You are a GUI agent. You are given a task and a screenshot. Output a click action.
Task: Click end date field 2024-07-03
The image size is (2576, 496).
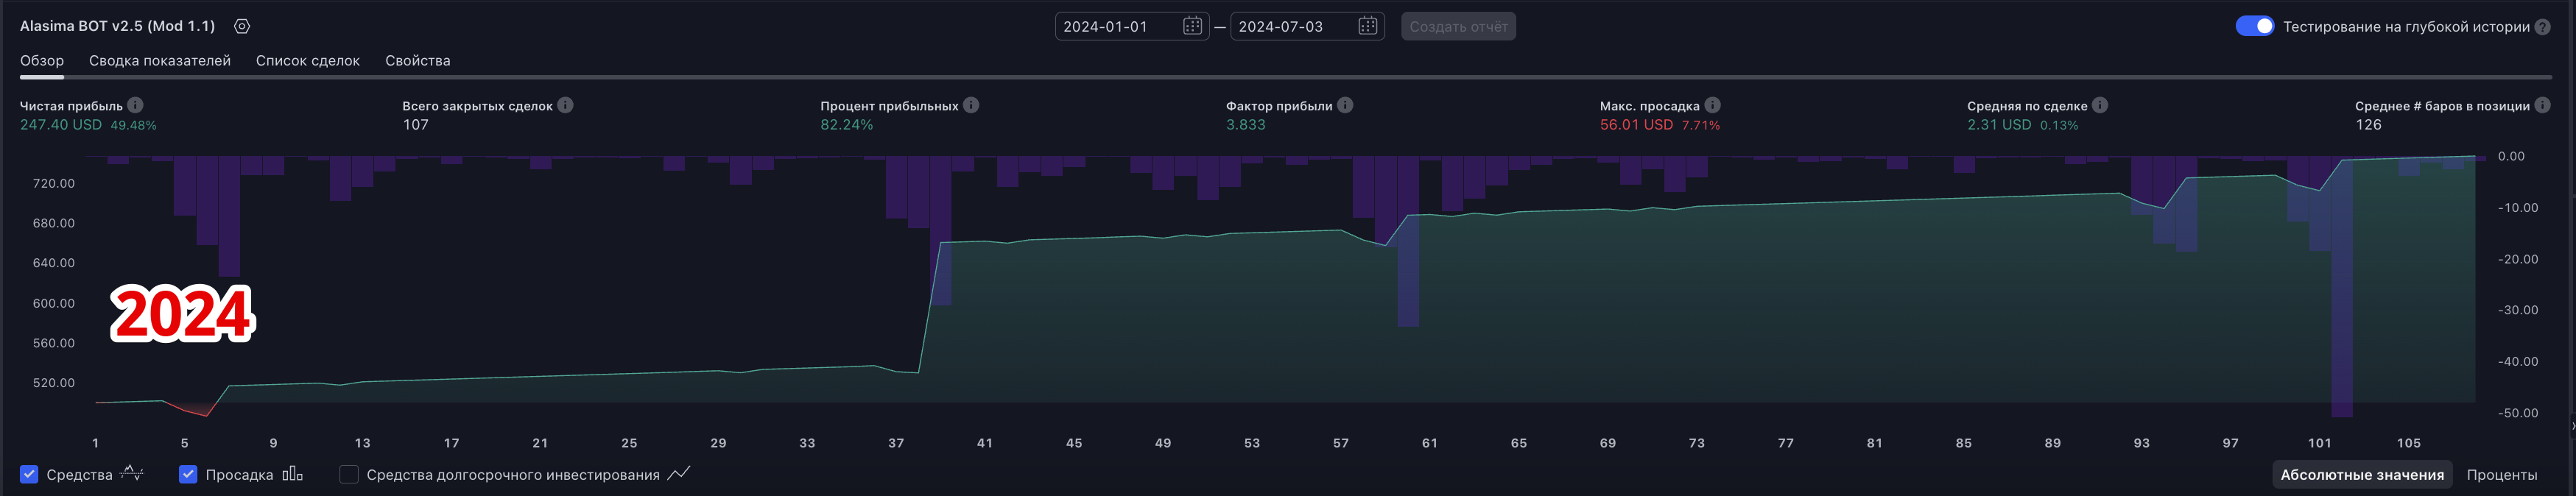pos(1307,27)
